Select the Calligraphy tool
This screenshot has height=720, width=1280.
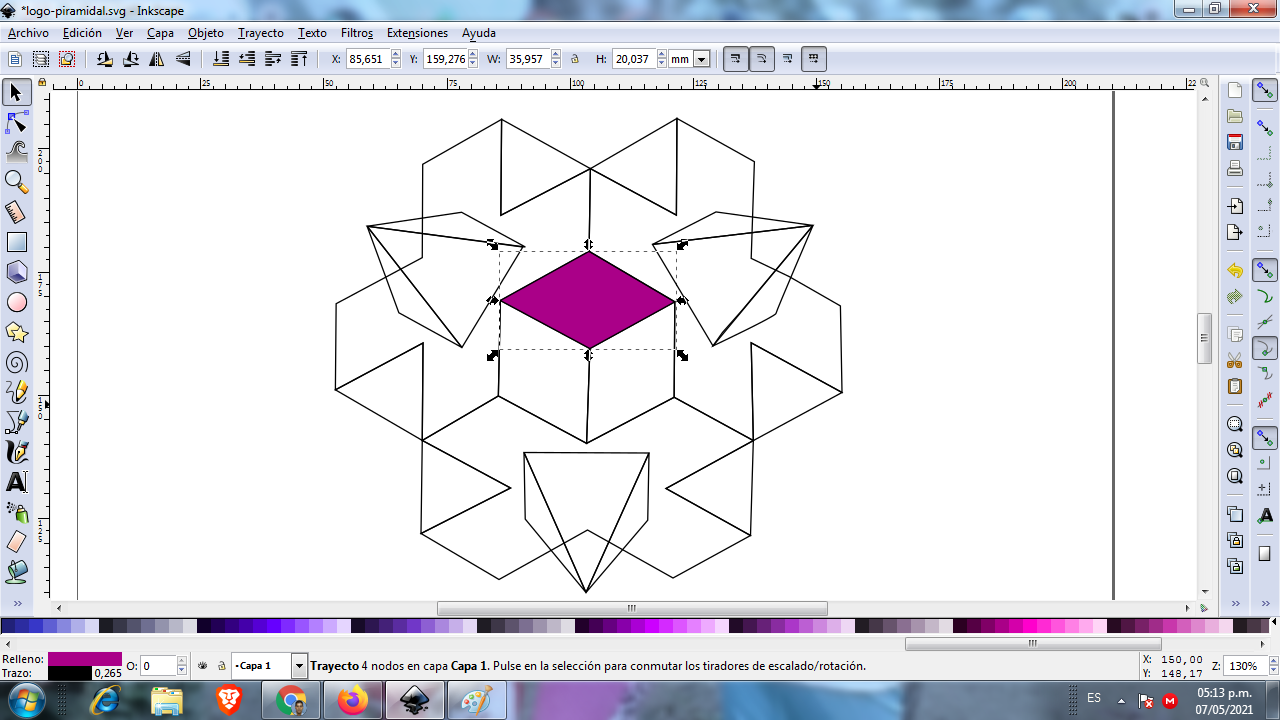click(x=16, y=452)
